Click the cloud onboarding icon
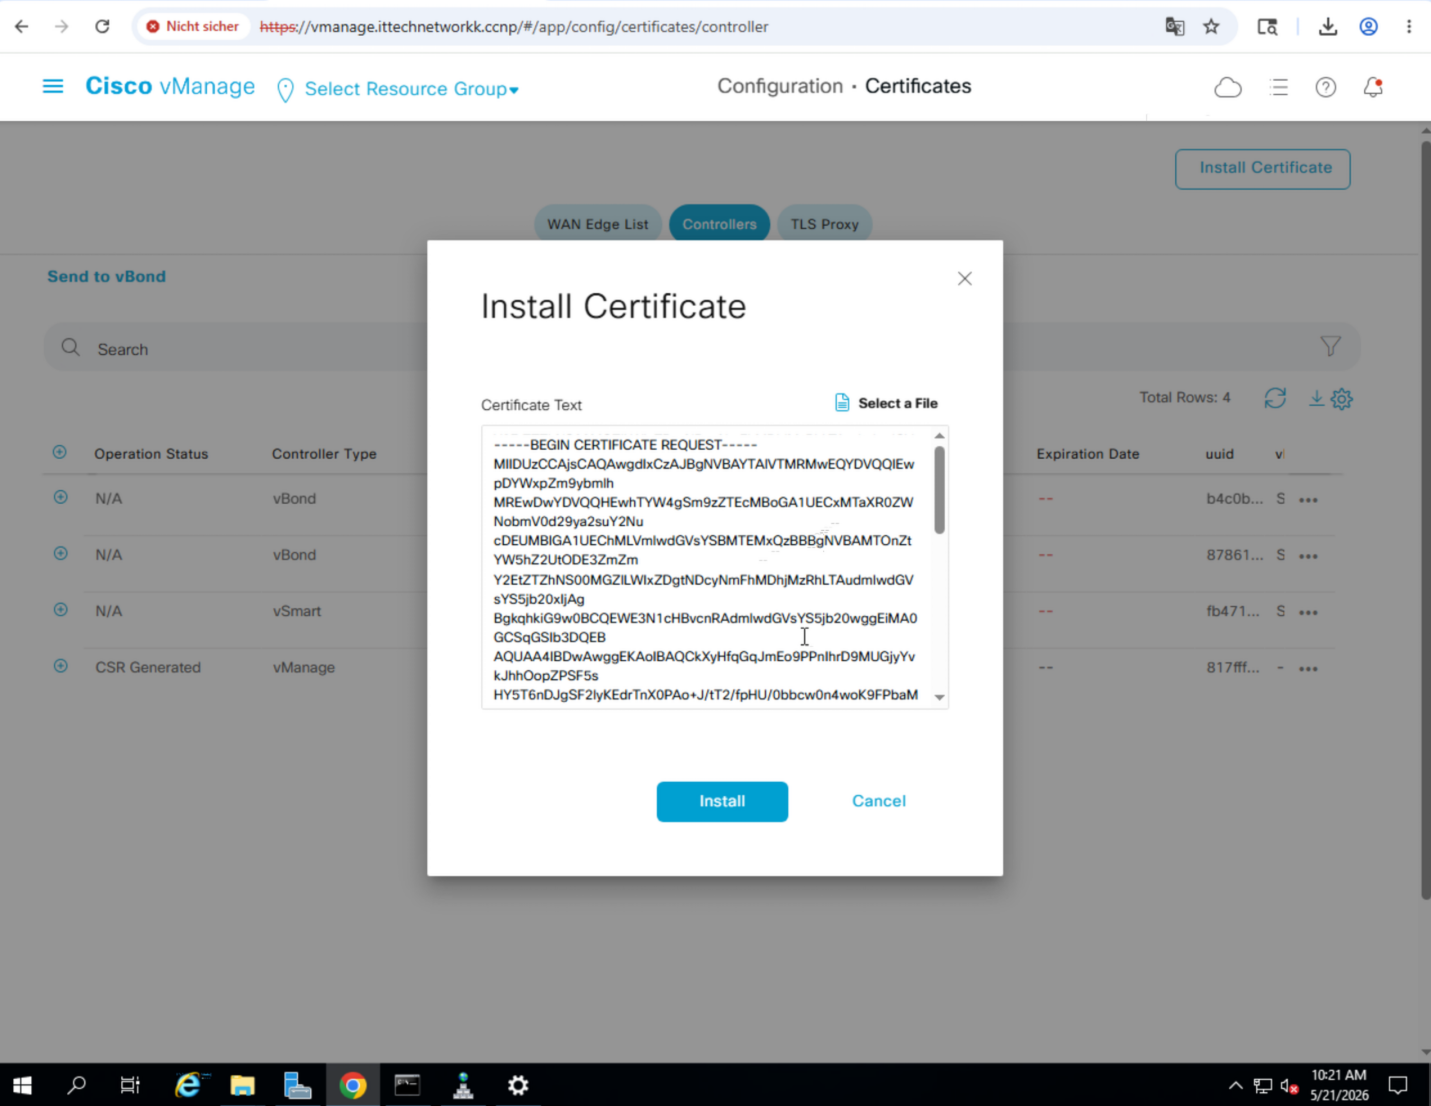Screen dimensions: 1431x1106 tap(1228, 88)
